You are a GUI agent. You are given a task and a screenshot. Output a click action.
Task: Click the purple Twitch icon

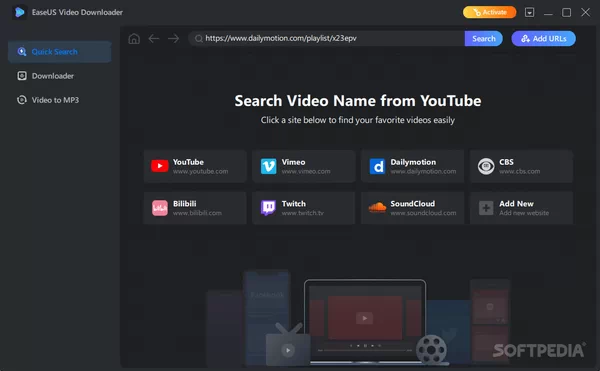click(268, 208)
